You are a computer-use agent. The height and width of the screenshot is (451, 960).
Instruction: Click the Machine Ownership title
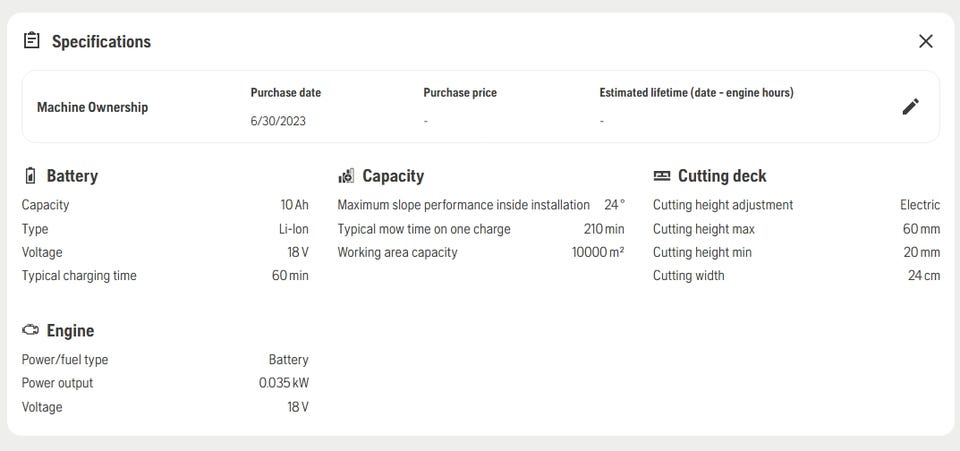click(x=92, y=107)
